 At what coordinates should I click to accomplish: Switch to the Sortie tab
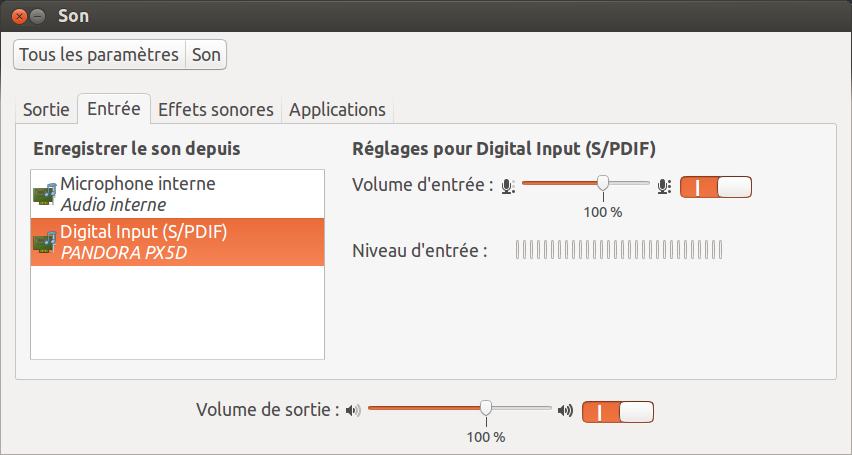[46, 110]
